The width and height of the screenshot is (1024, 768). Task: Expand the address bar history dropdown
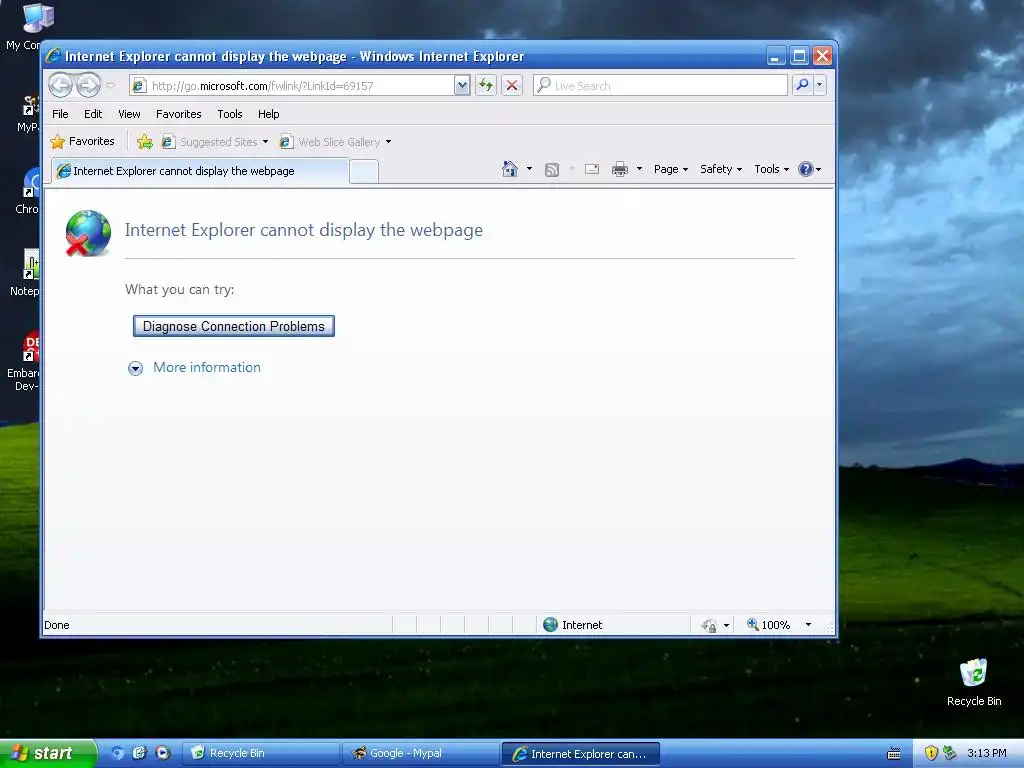(462, 86)
